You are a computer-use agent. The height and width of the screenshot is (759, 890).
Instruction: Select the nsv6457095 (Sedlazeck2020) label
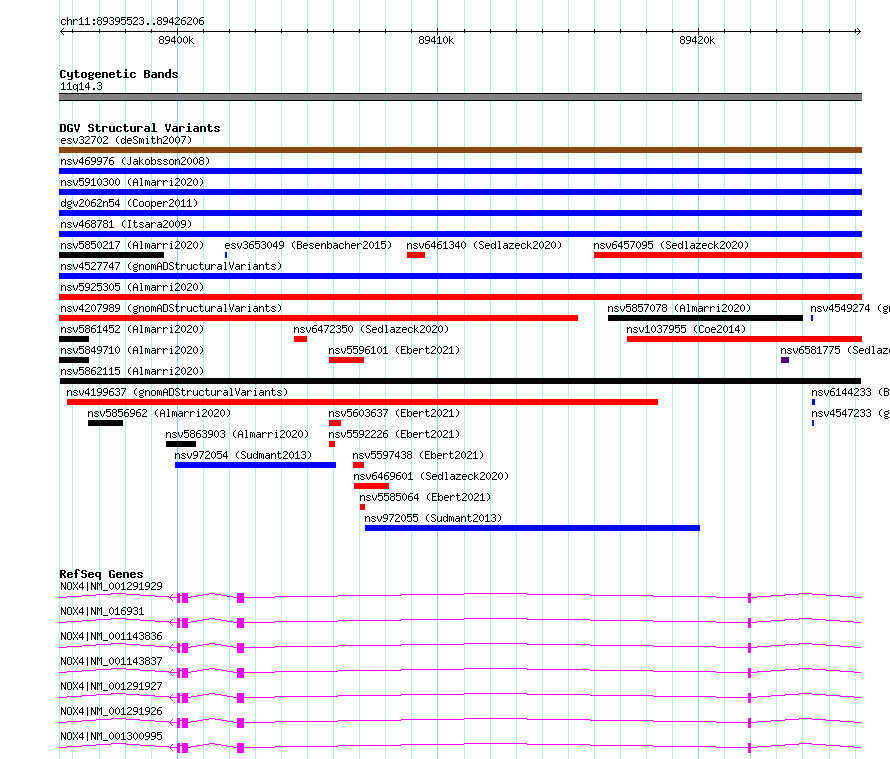tap(671, 245)
